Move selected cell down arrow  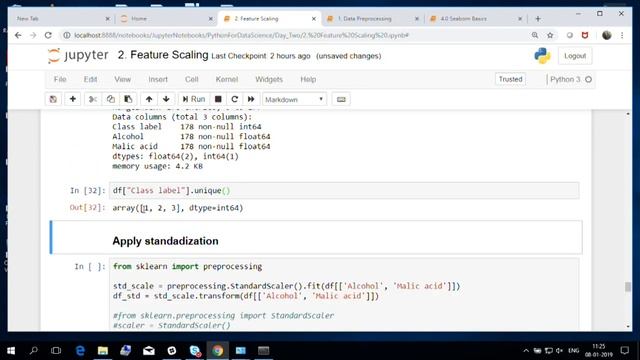pos(166,99)
